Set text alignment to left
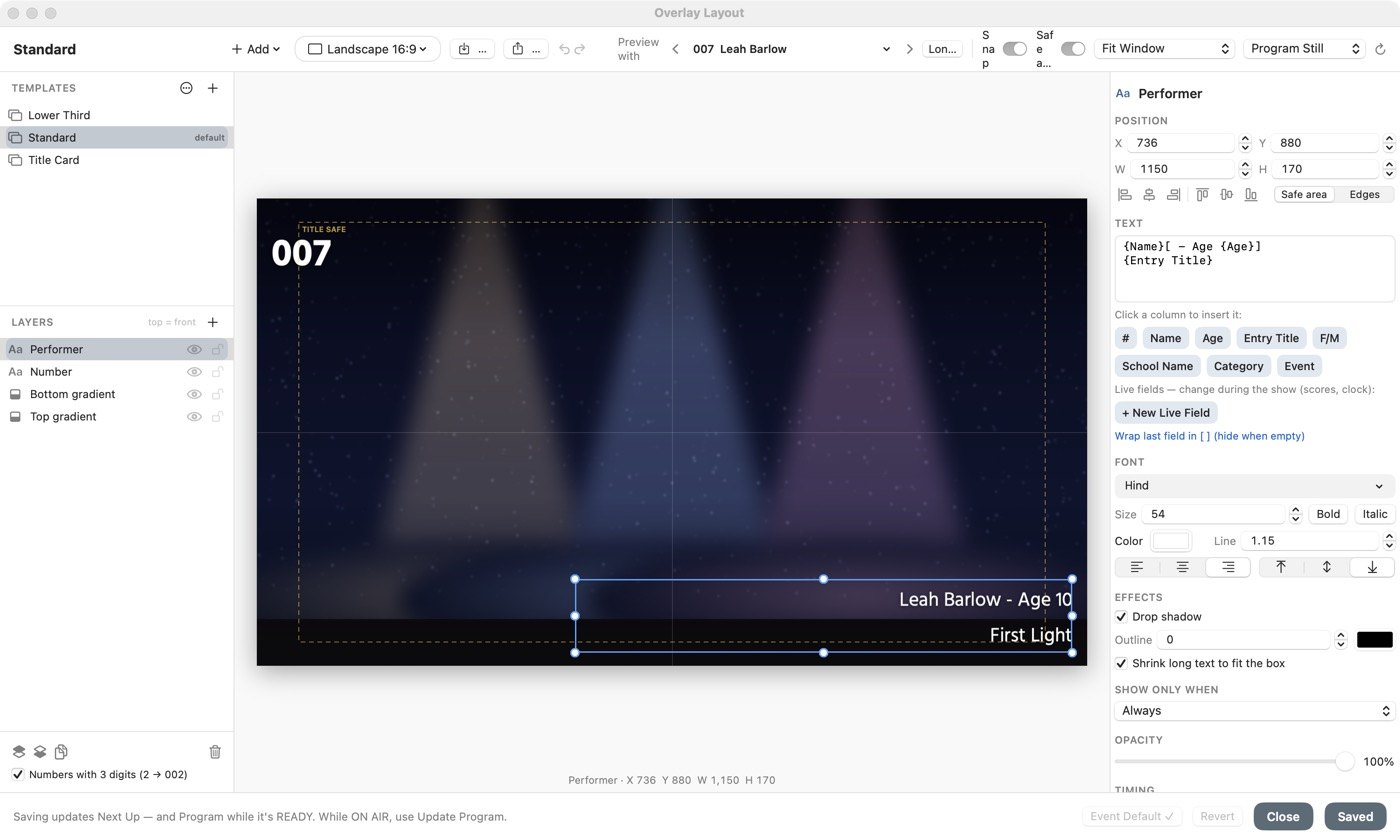 [1137, 567]
